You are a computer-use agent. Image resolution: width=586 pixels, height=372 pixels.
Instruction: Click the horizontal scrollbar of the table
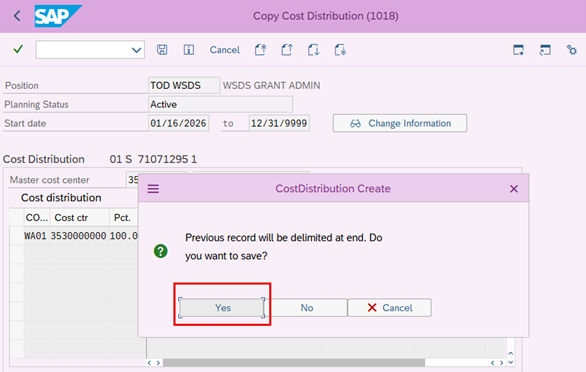[x=294, y=363]
